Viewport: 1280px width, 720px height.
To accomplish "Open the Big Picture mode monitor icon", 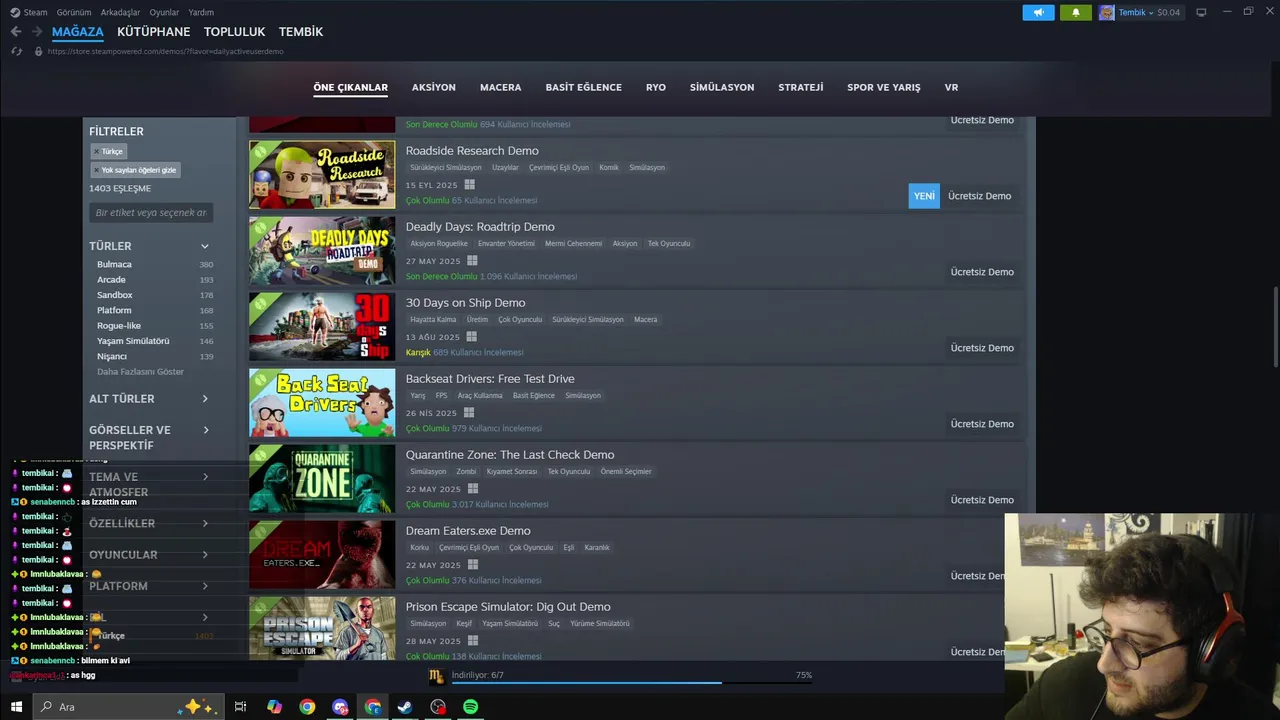I will point(1201,12).
